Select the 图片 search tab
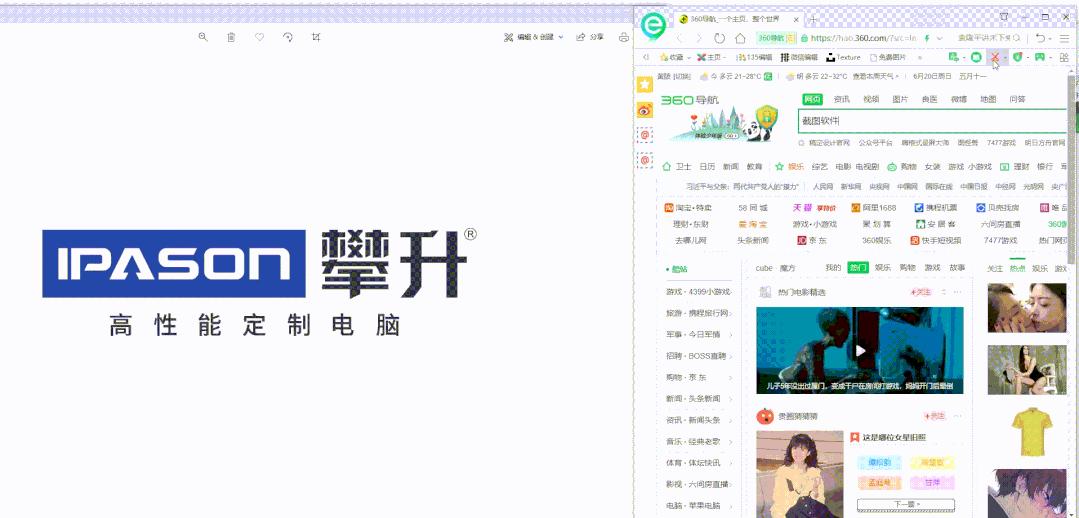 [900, 99]
